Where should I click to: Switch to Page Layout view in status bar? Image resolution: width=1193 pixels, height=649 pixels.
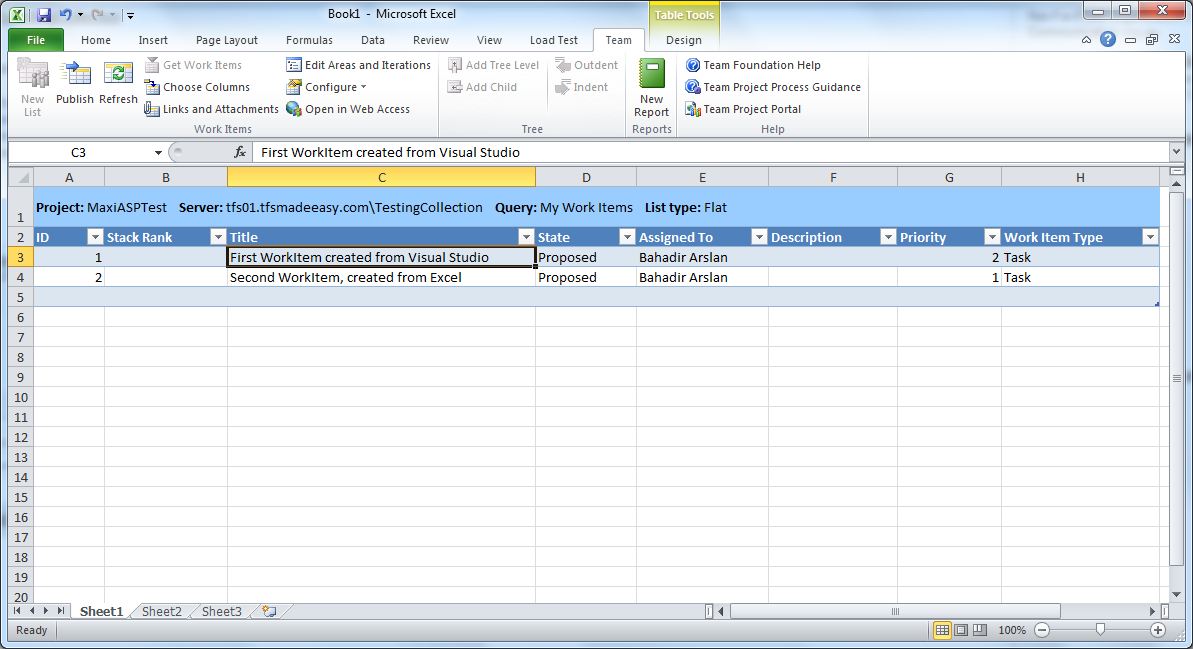click(961, 630)
